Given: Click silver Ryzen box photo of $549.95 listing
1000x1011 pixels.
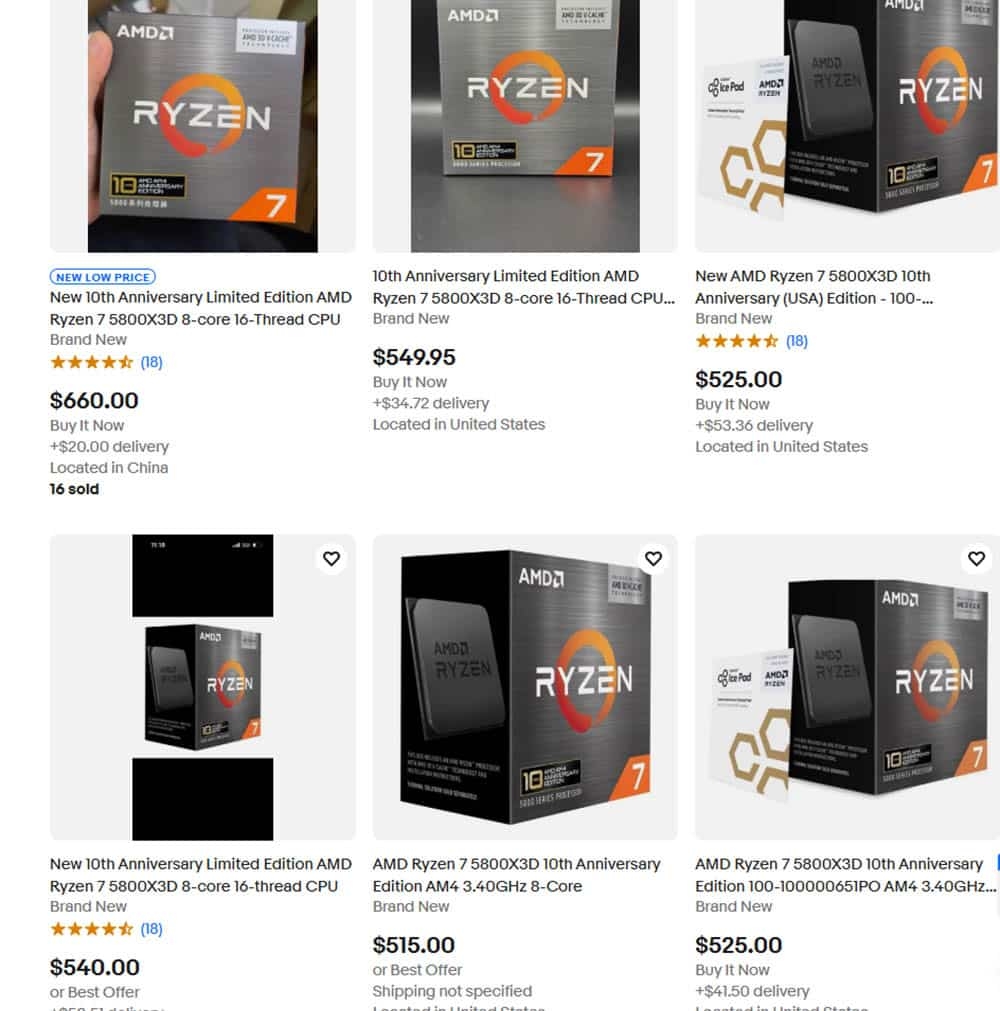Looking at the screenshot, I should (525, 126).
